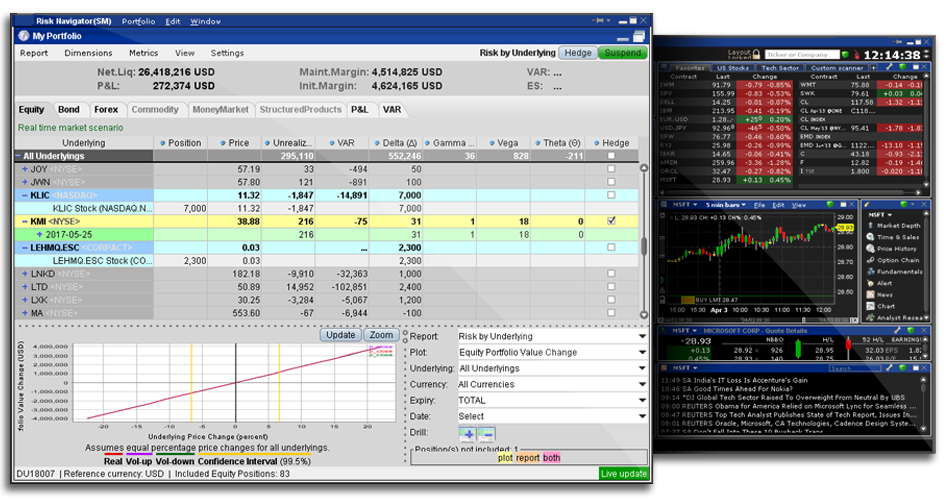Click the wrench icon in watchlist panel
Image resolution: width=948 pixels, height=500 pixels.
click(x=889, y=67)
